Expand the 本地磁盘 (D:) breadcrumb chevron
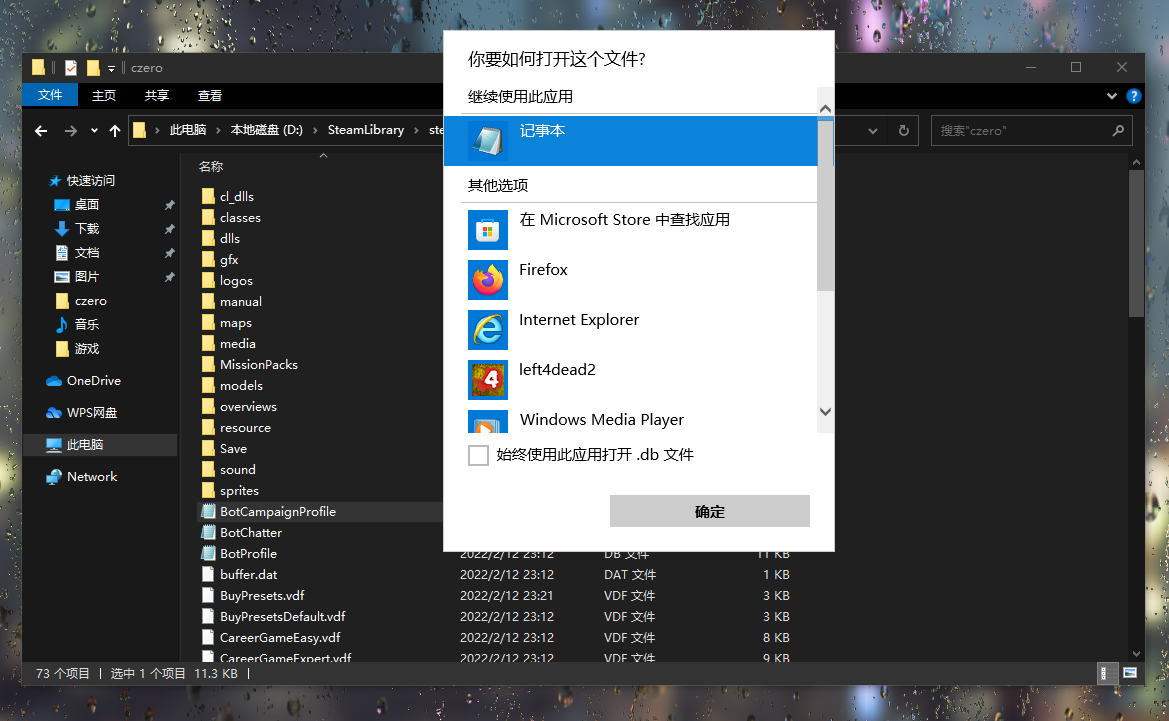The height and width of the screenshot is (721, 1169). pos(315,130)
